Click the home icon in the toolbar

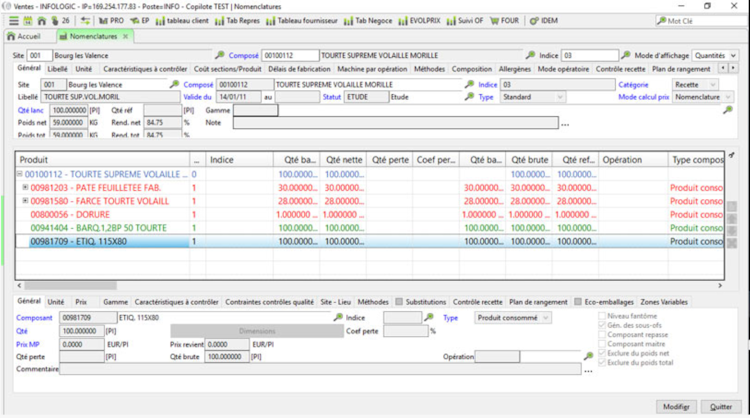(42, 21)
